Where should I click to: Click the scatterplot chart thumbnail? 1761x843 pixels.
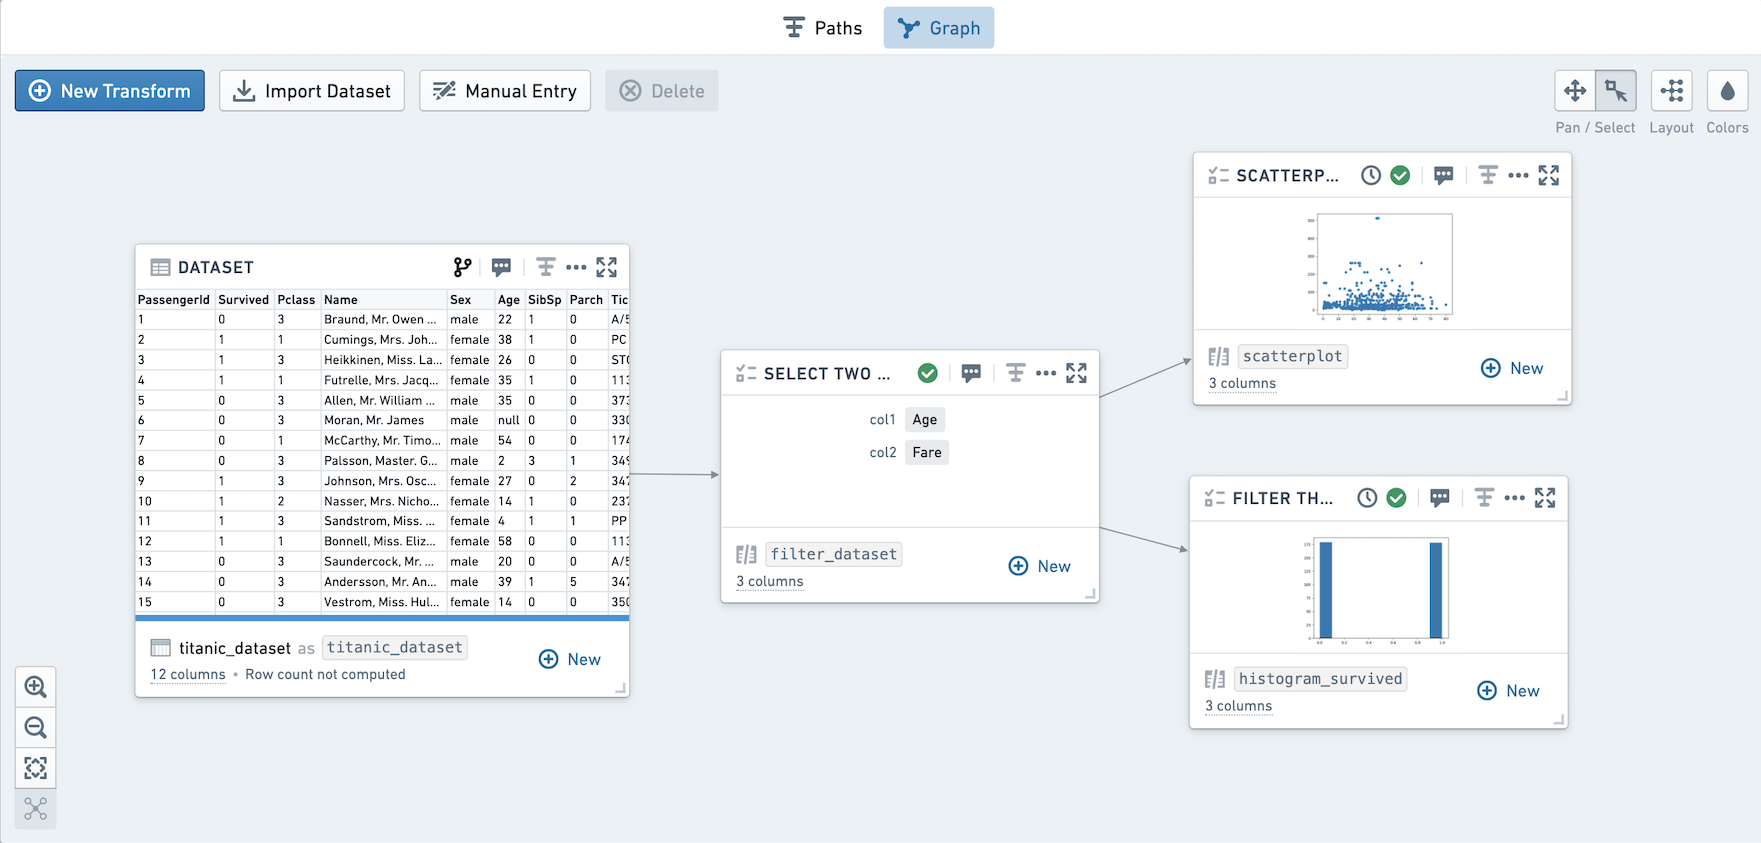[x=1379, y=265]
